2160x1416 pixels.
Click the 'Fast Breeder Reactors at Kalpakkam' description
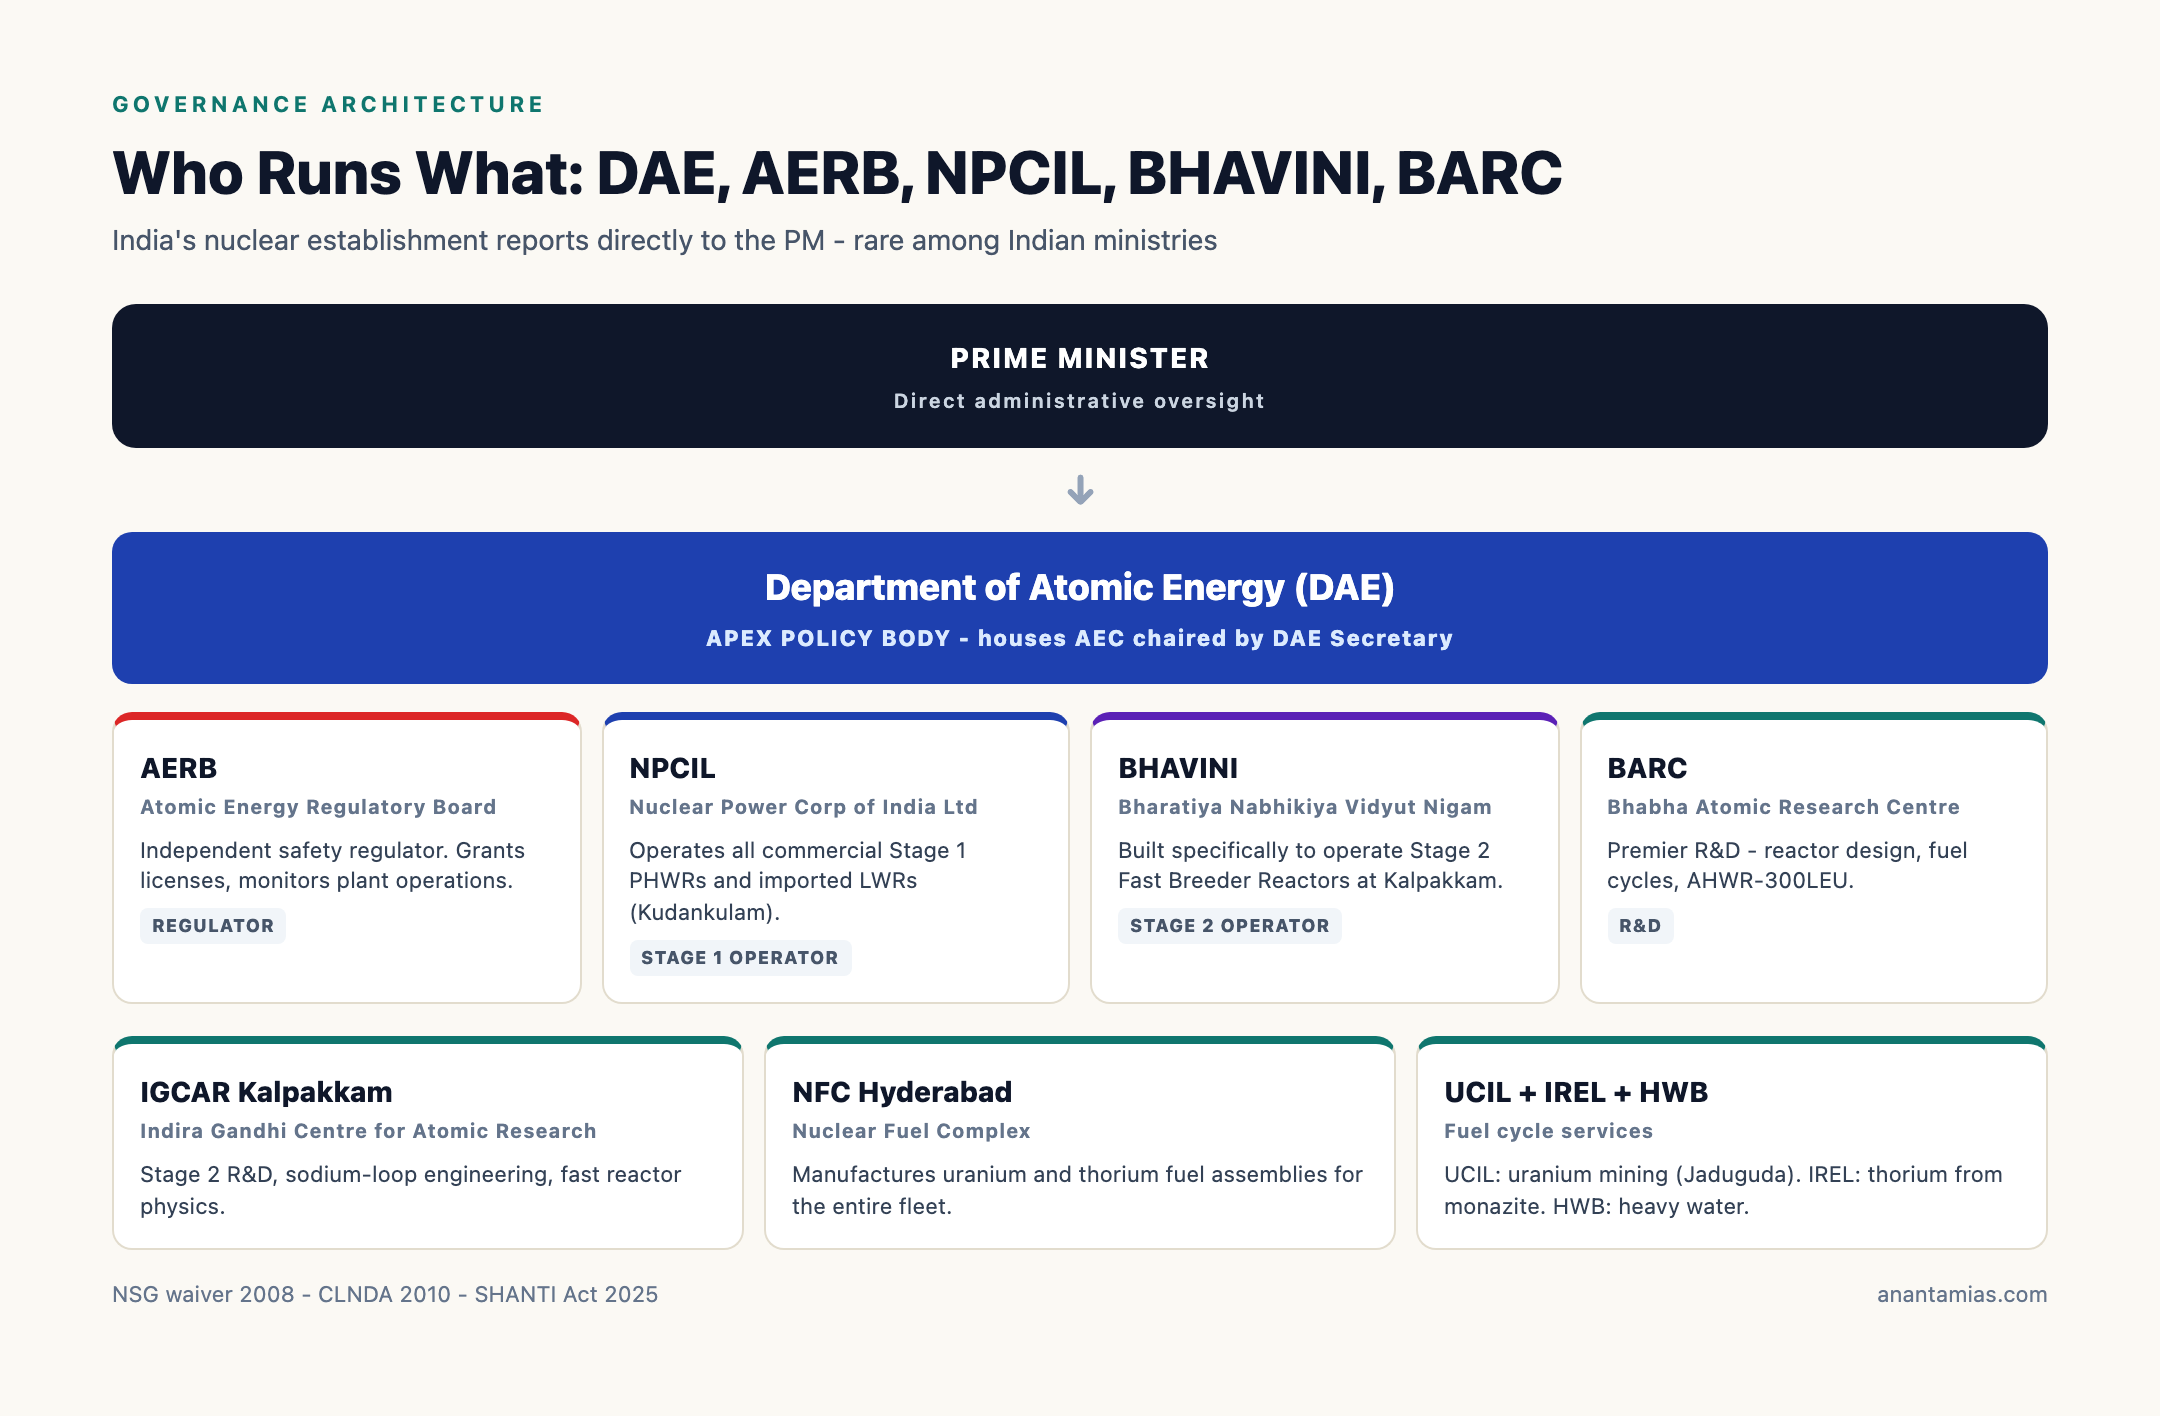(x=1311, y=865)
